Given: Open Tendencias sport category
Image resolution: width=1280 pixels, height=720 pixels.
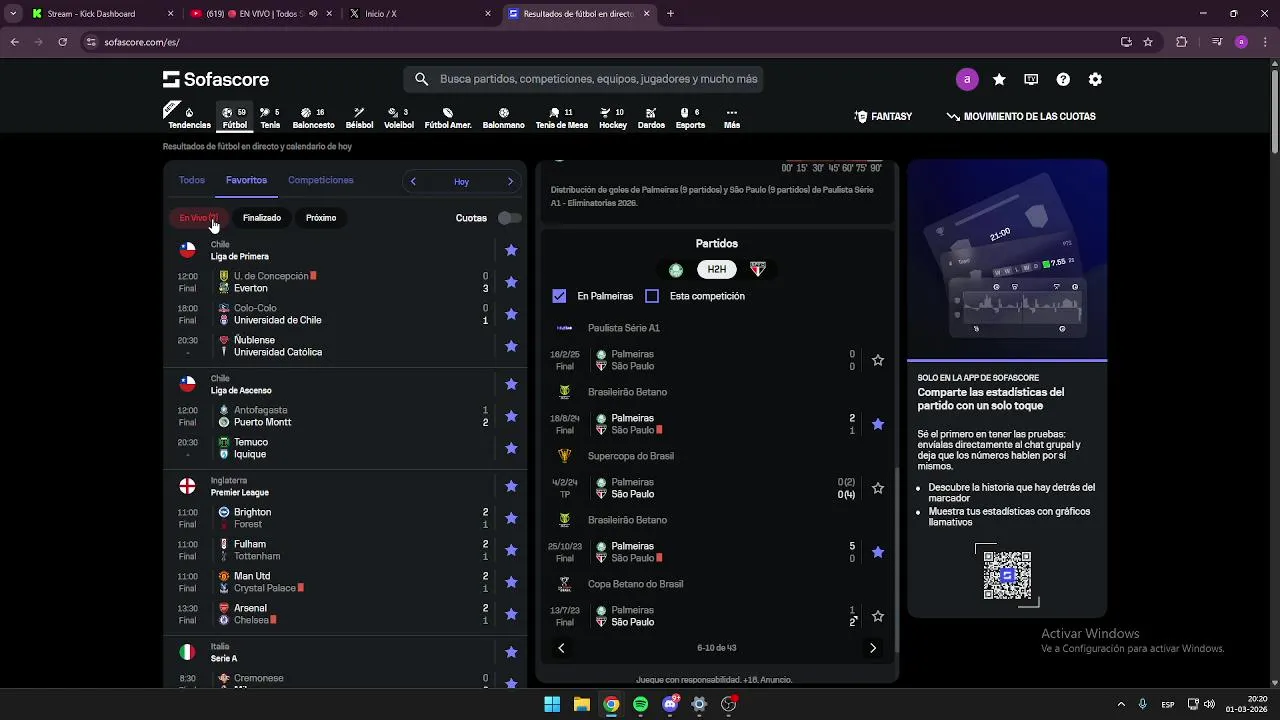Looking at the screenshot, I should [189, 118].
